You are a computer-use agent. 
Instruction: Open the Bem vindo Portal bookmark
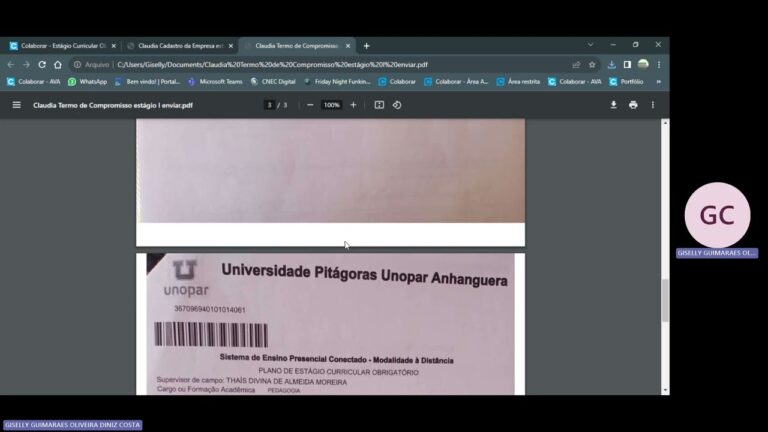[x=147, y=82]
